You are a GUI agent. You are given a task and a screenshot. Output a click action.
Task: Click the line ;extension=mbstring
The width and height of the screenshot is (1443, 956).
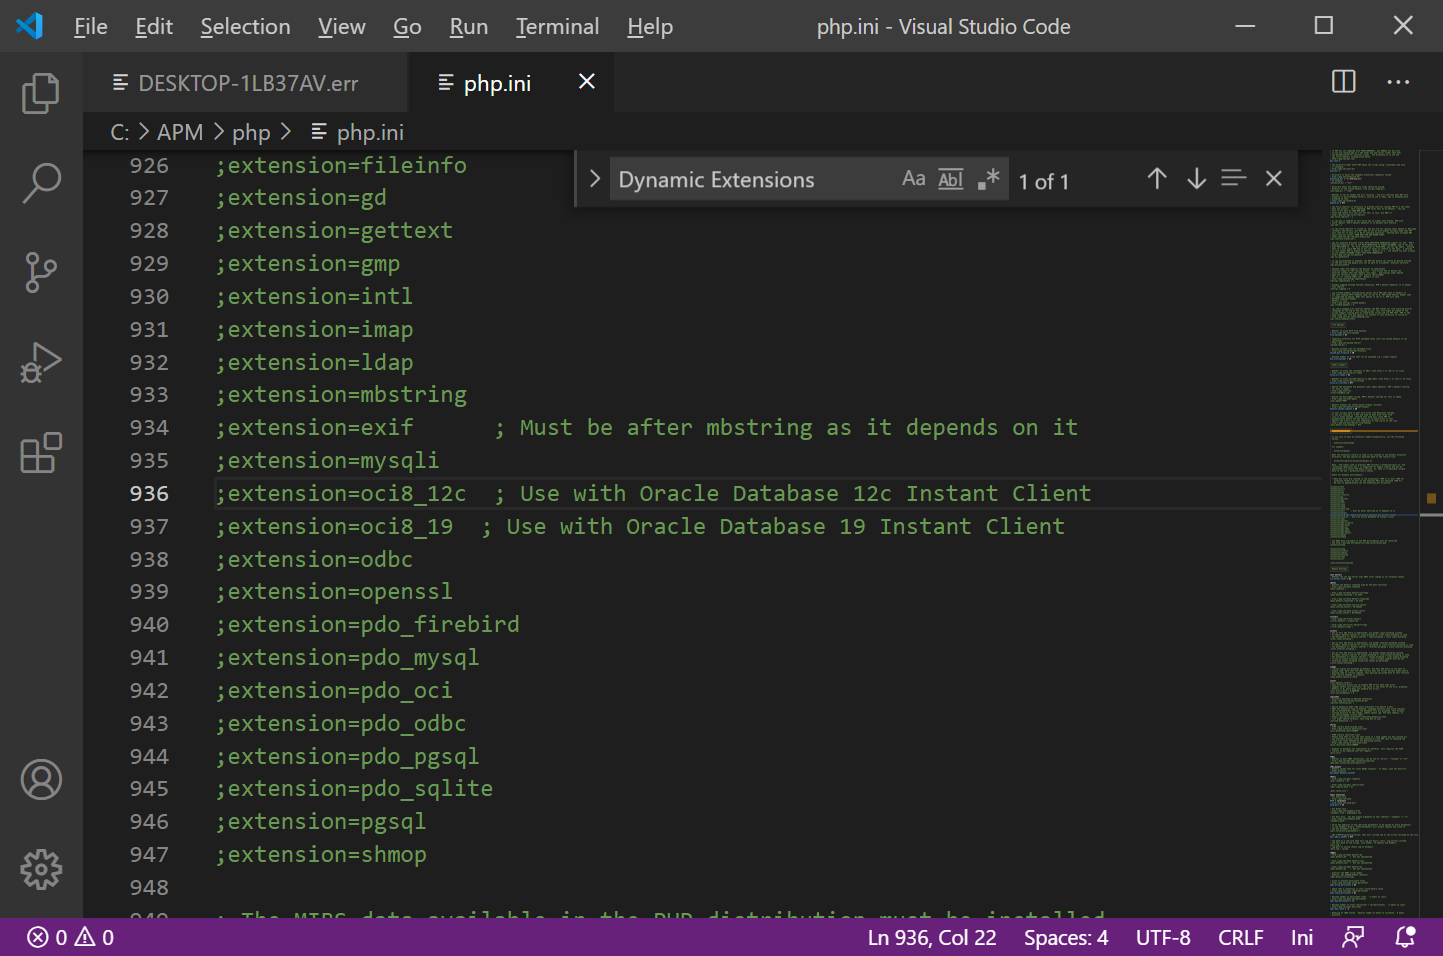pyautogui.click(x=341, y=394)
